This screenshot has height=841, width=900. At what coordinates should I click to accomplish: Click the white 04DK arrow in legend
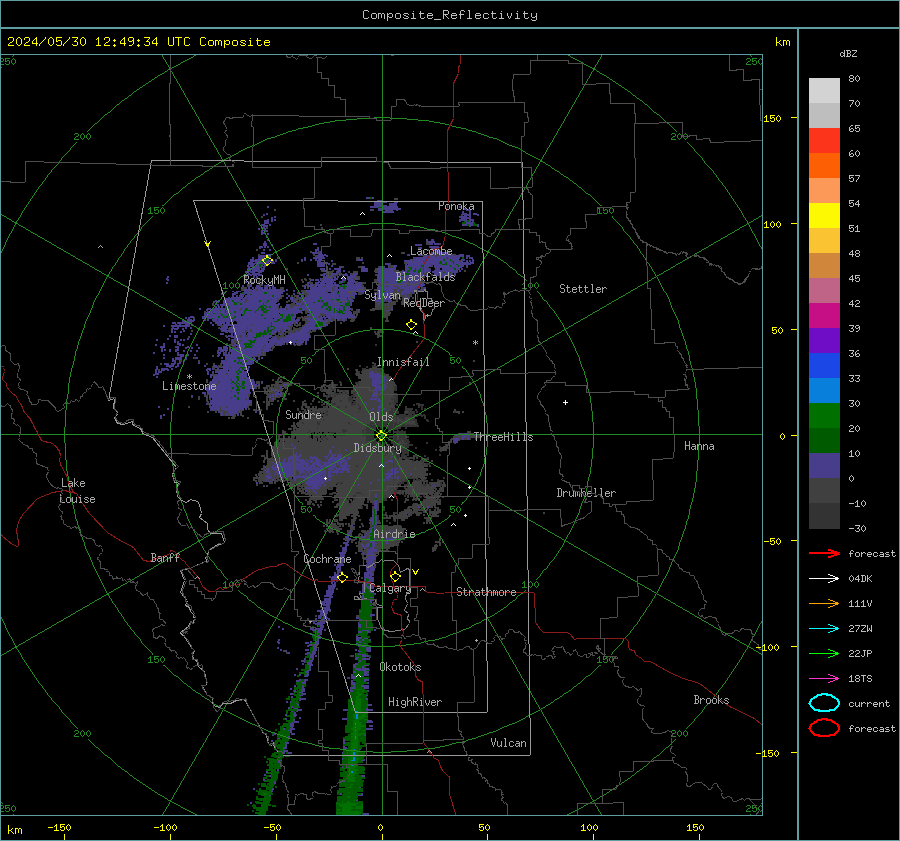(824, 579)
